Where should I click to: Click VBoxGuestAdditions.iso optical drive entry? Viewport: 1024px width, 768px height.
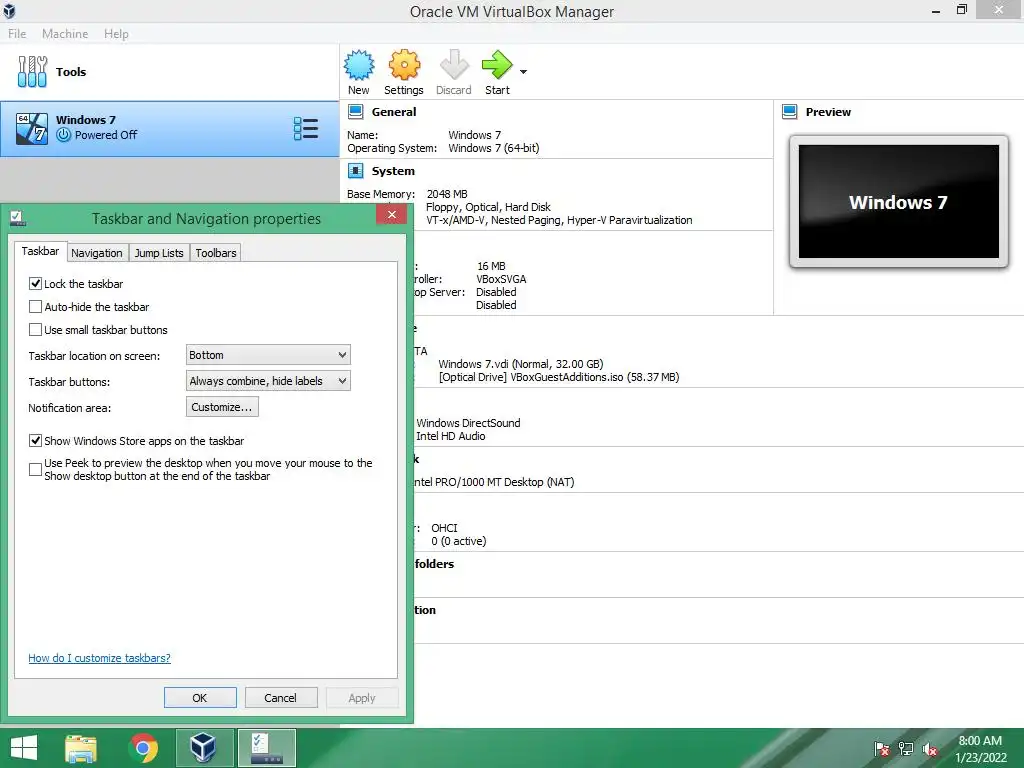[559, 377]
